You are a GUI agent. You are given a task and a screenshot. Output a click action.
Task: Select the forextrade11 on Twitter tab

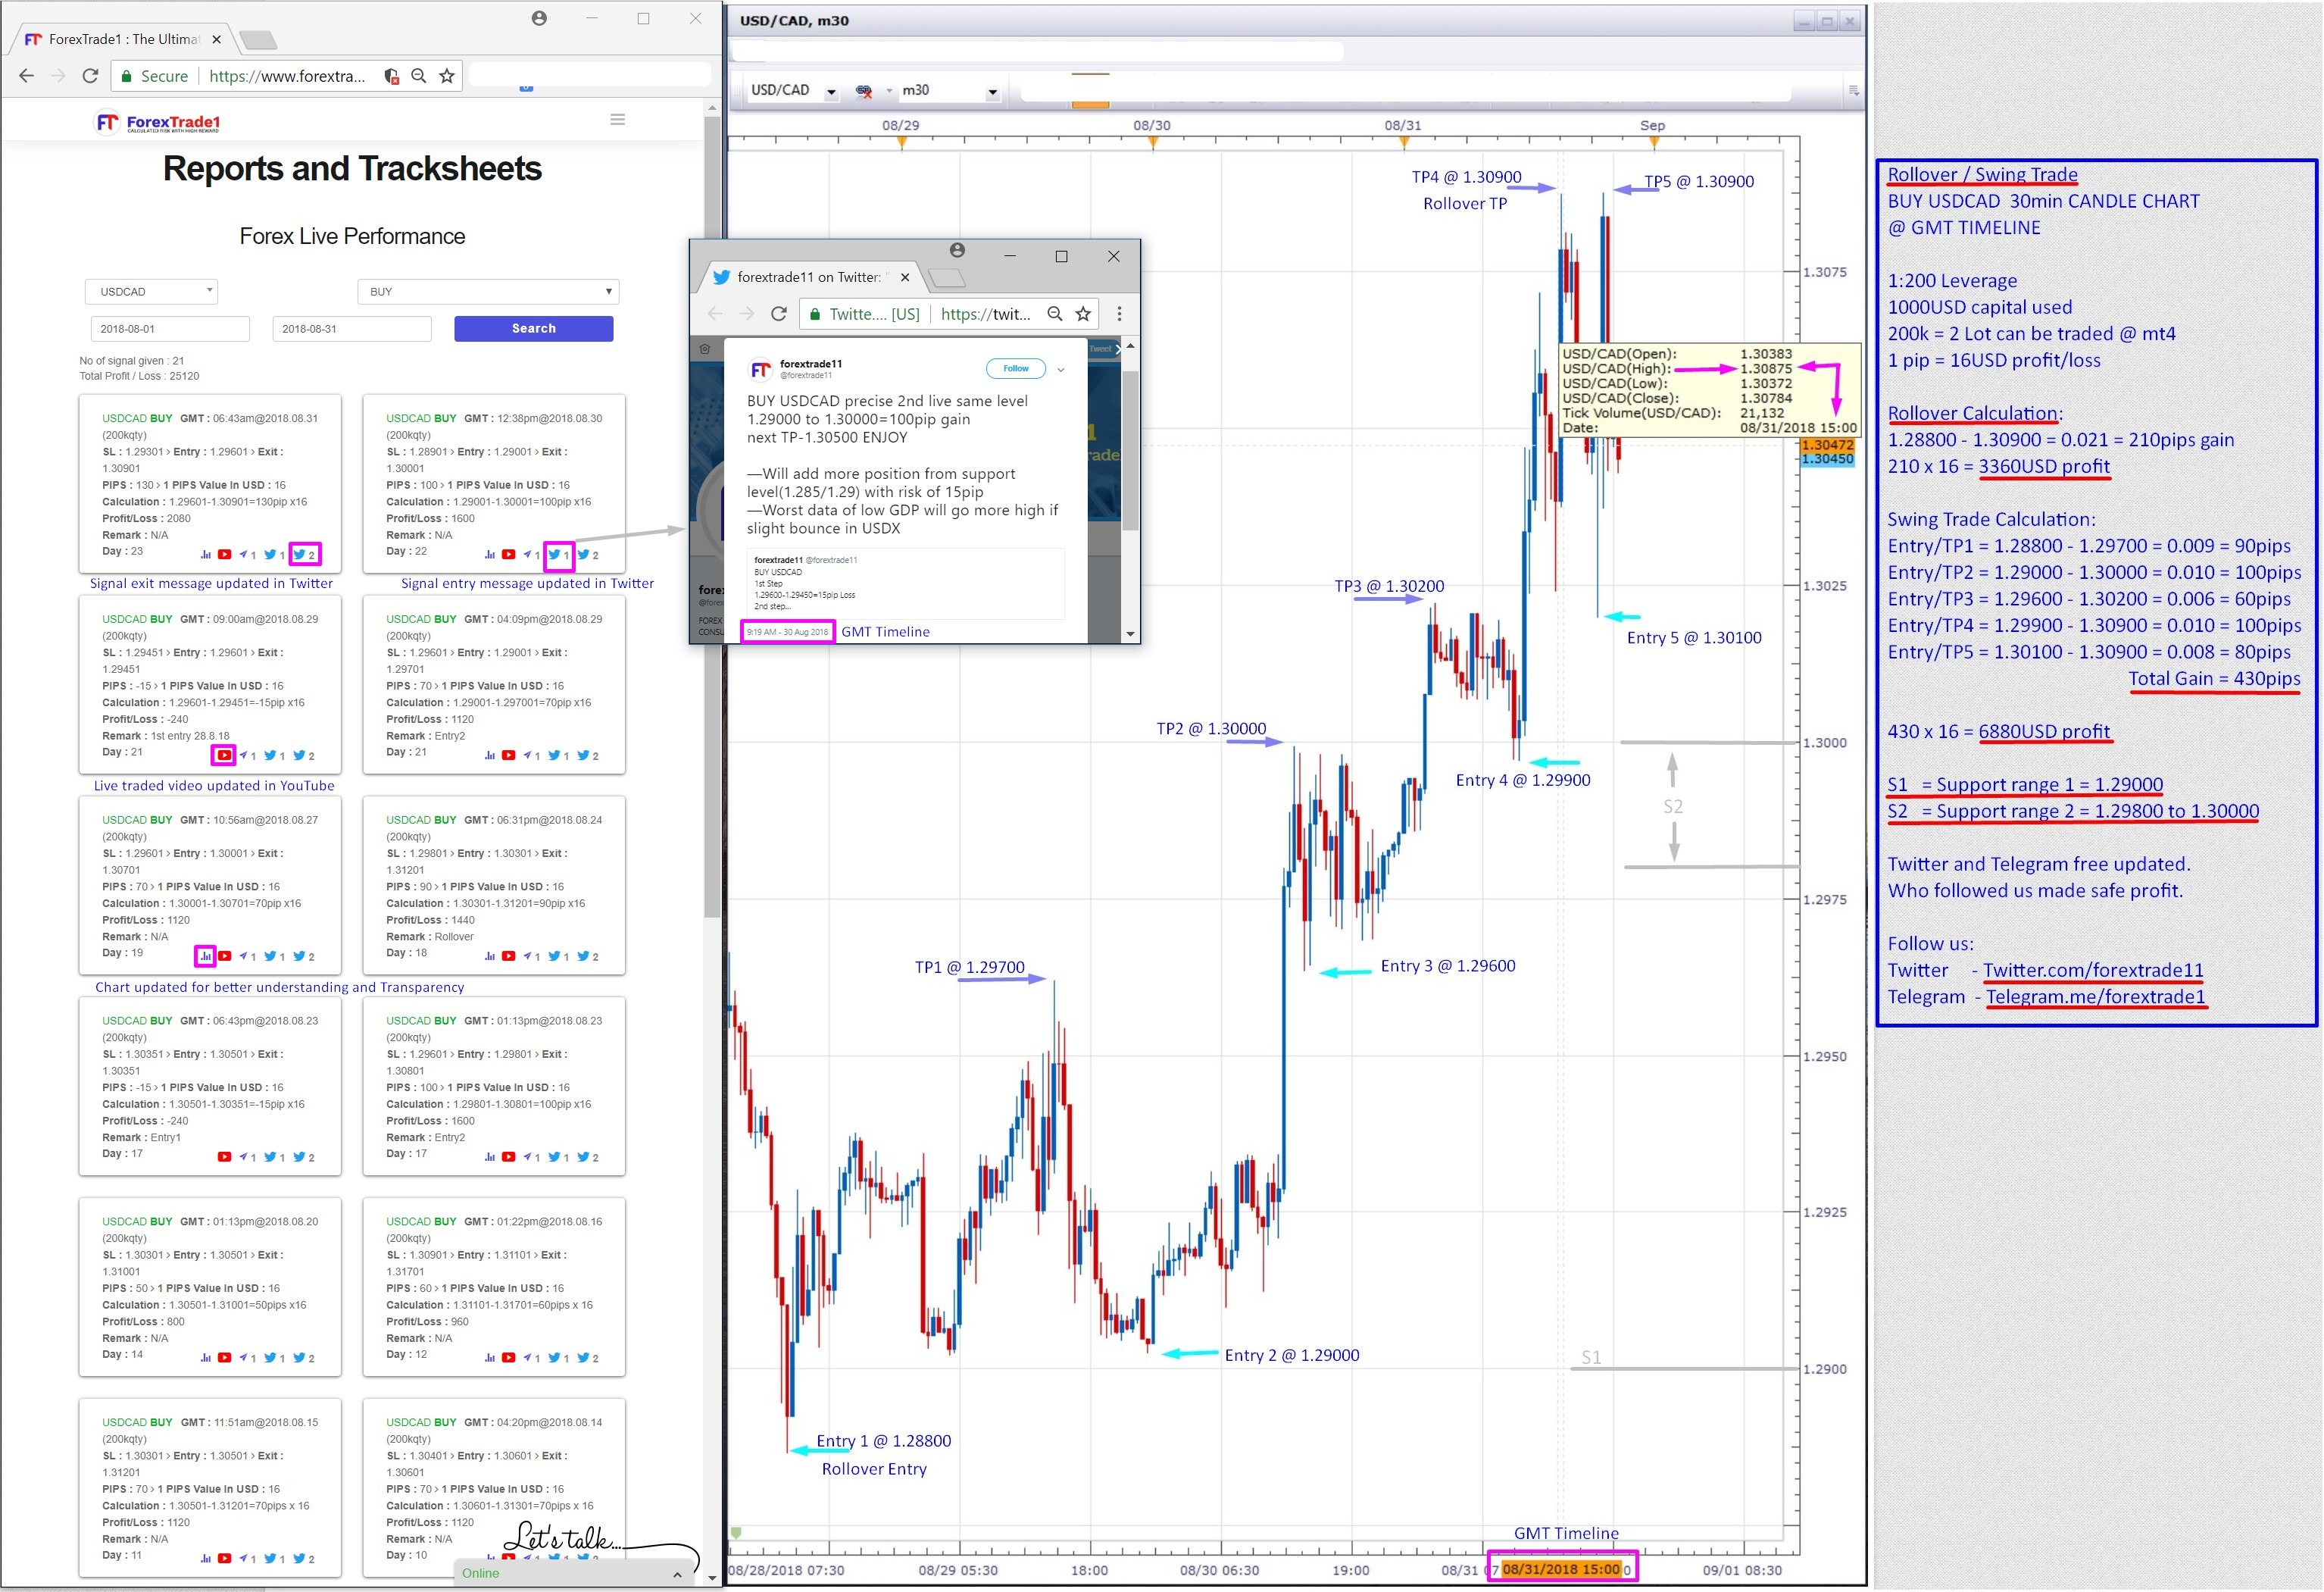click(812, 277)
